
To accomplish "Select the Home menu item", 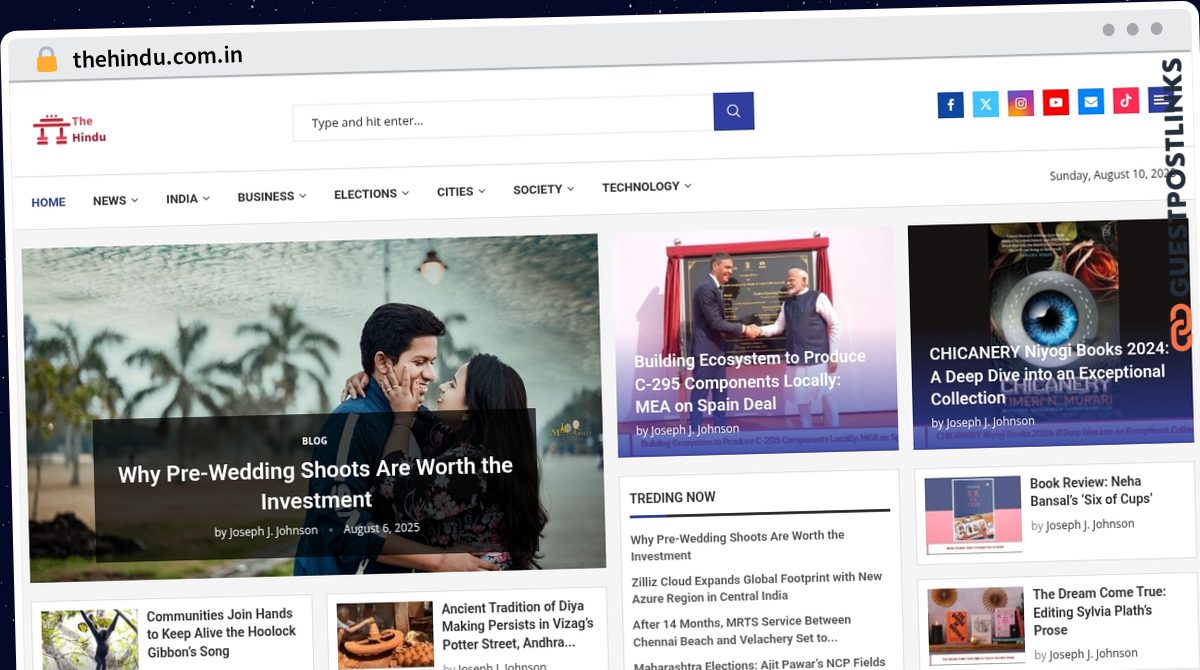I will click(x=48, y=202).
